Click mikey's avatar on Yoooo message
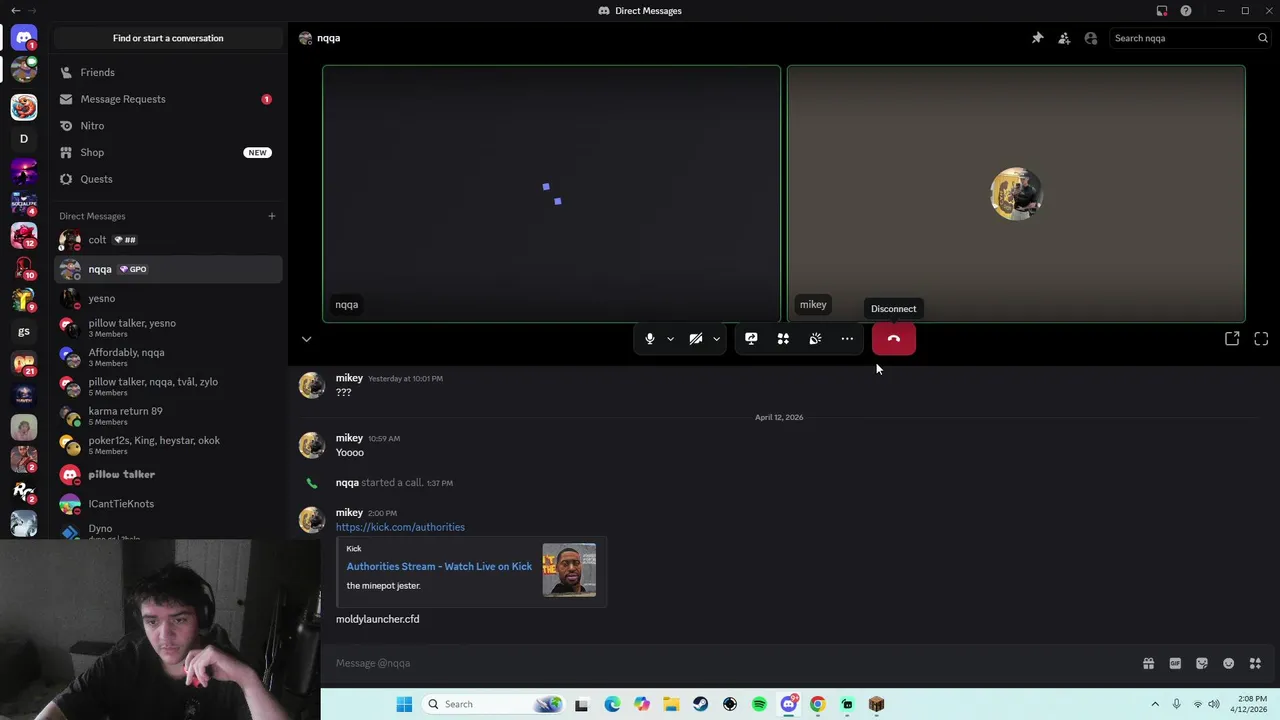This screenshot has height=720, width=1280. coord(312,445)
